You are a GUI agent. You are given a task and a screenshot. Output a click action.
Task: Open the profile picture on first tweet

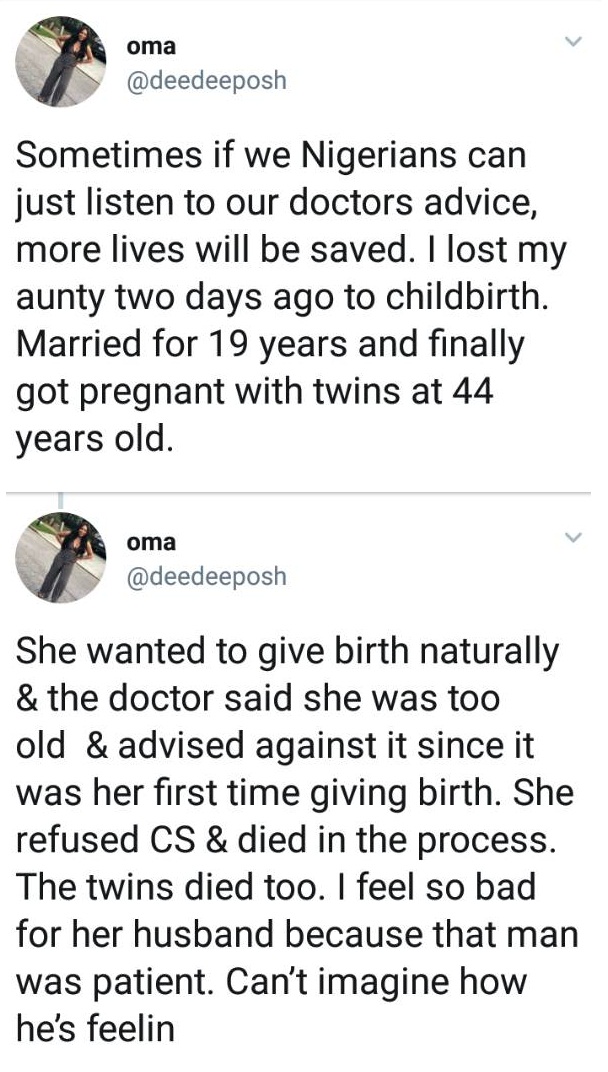coord(61,62)
